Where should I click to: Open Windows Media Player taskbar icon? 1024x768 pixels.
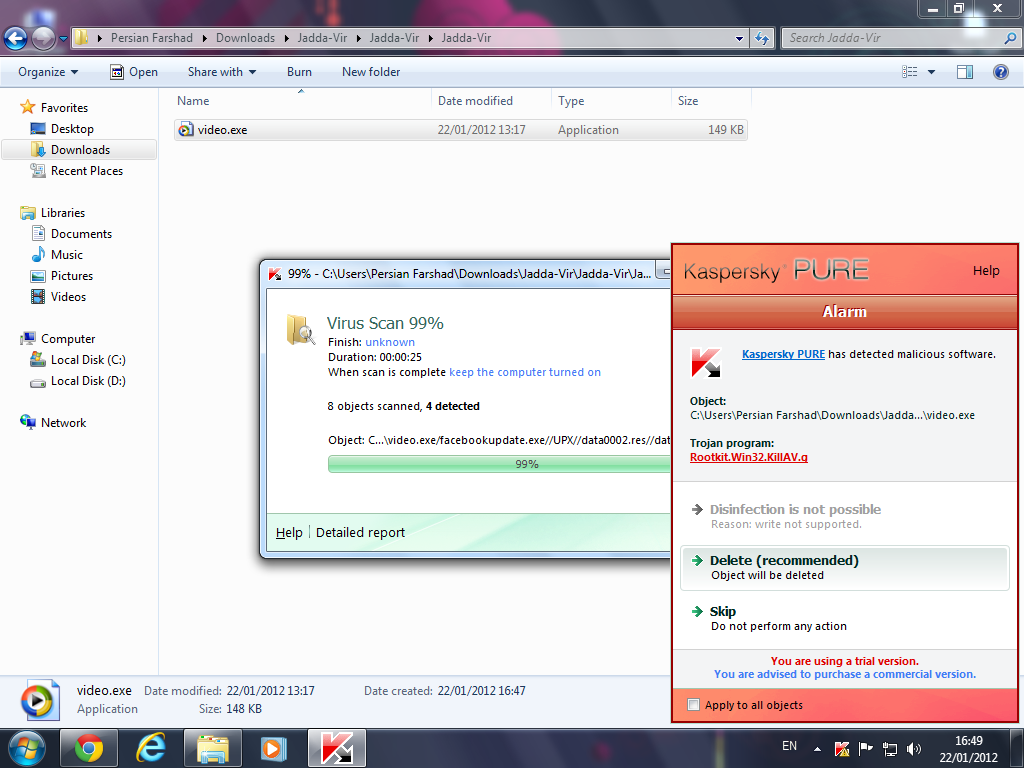274,748
